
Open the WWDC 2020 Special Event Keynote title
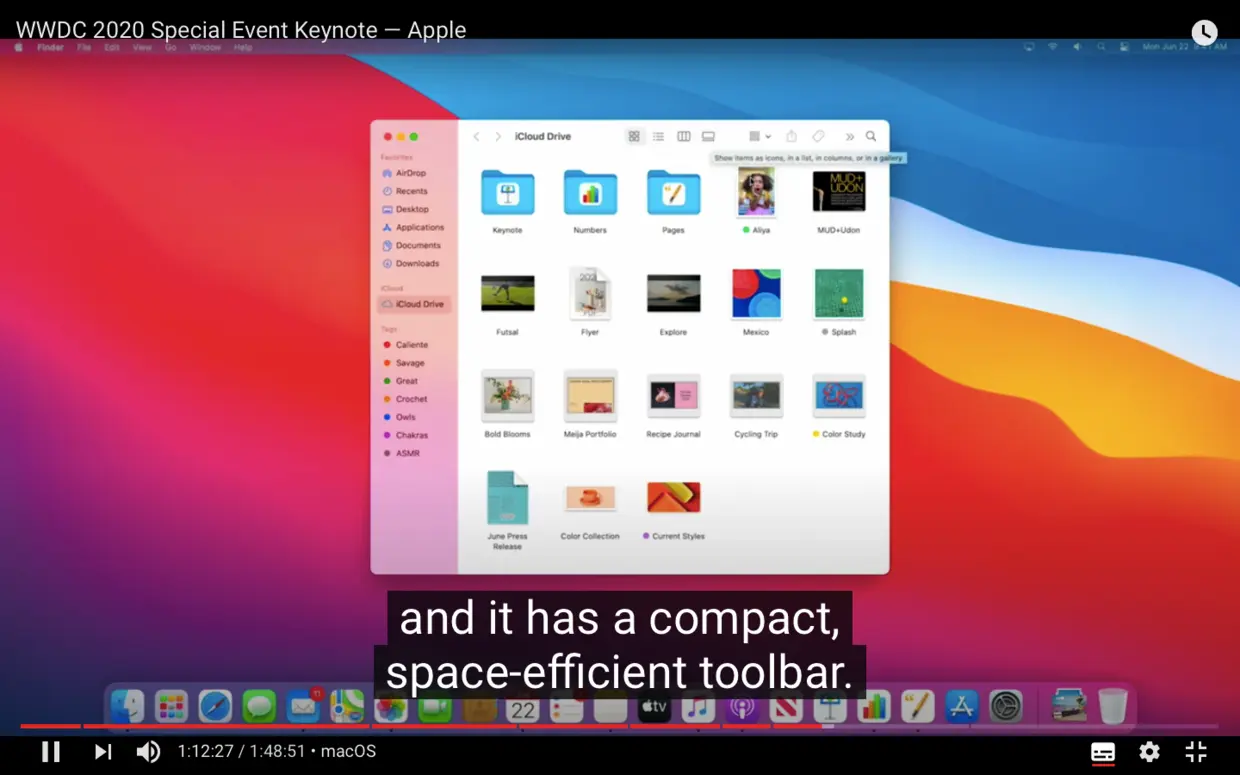tap(241, 30)
